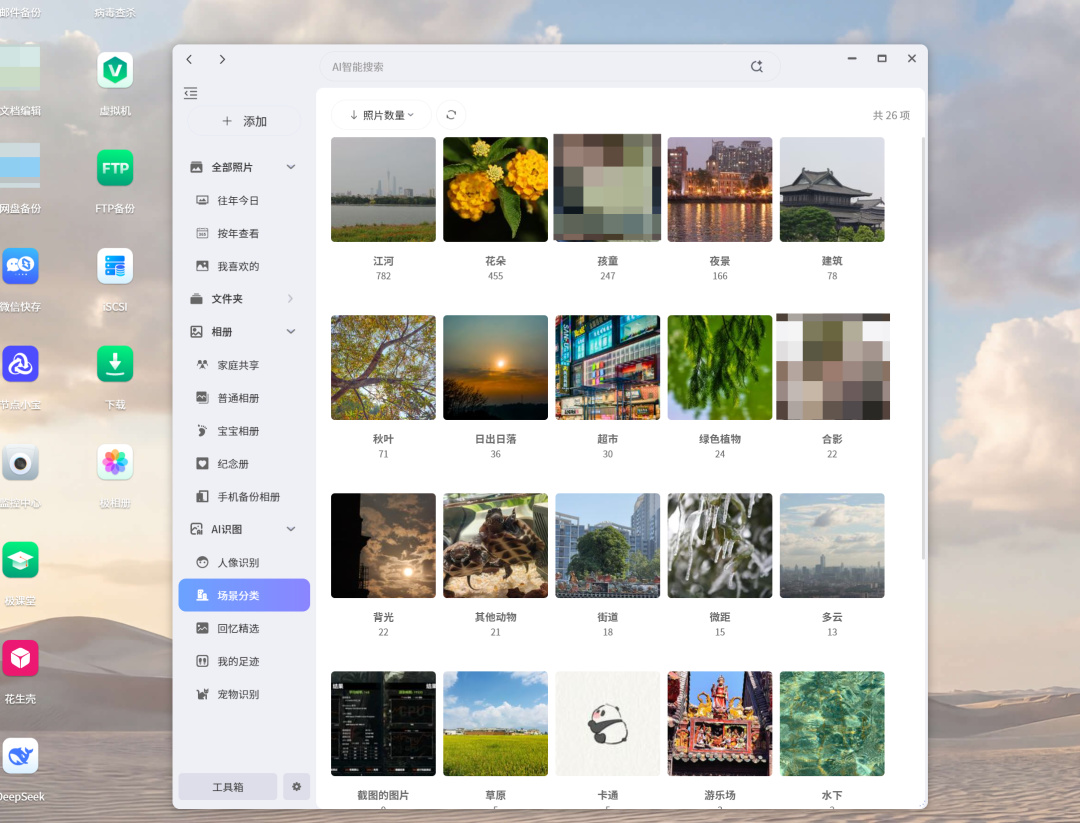Select 宠物识别 in the sidebar
Image resolution: width=1080 pixels, height=823 pixels.
(244, 694)
